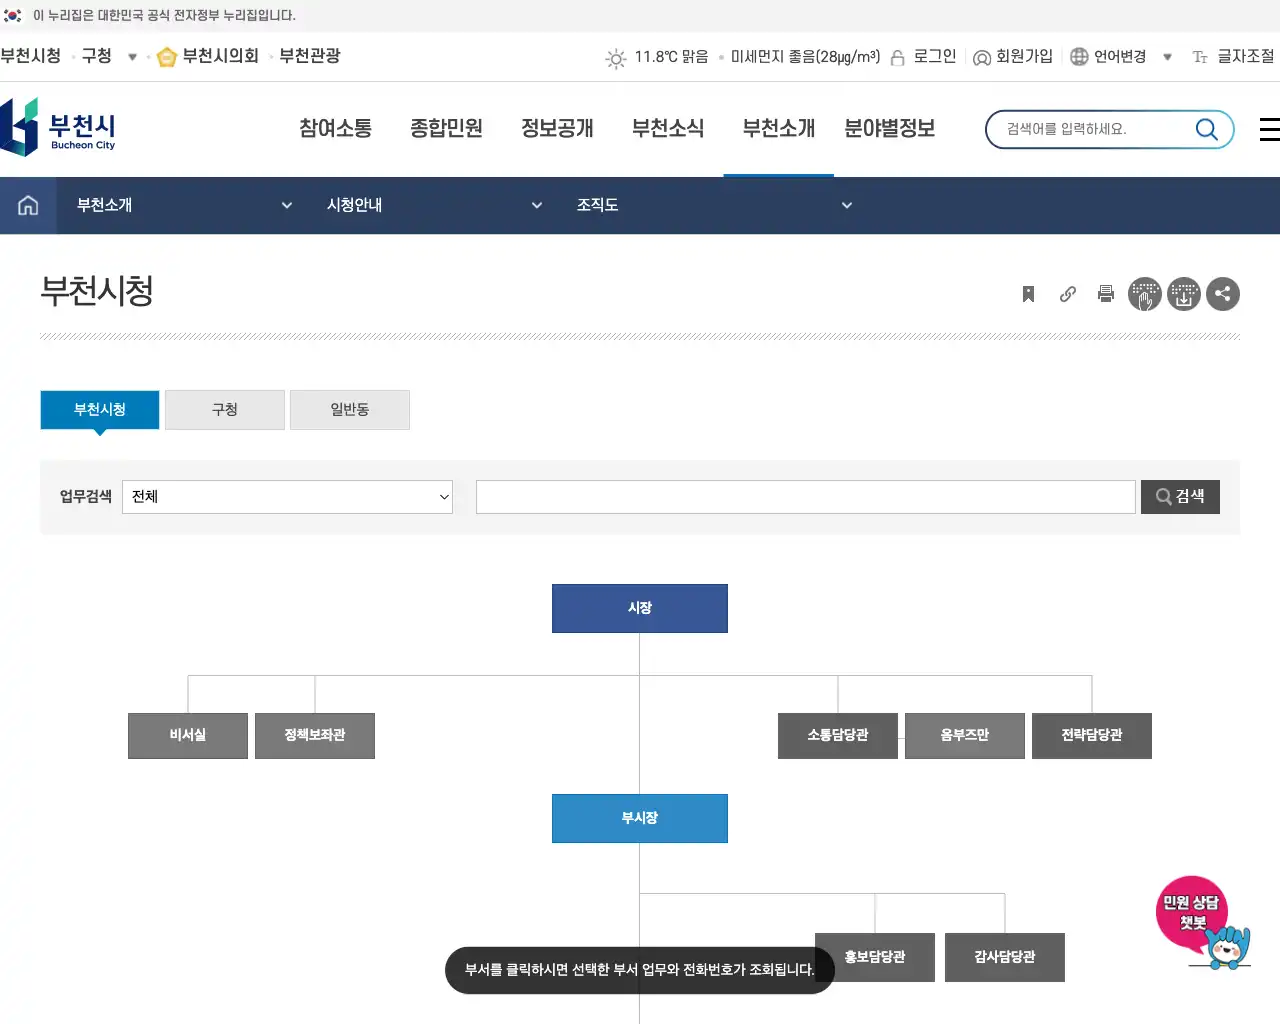
Task: Open the 언어변경 language dropdown arrow
Action: (x=1167, y=57)
